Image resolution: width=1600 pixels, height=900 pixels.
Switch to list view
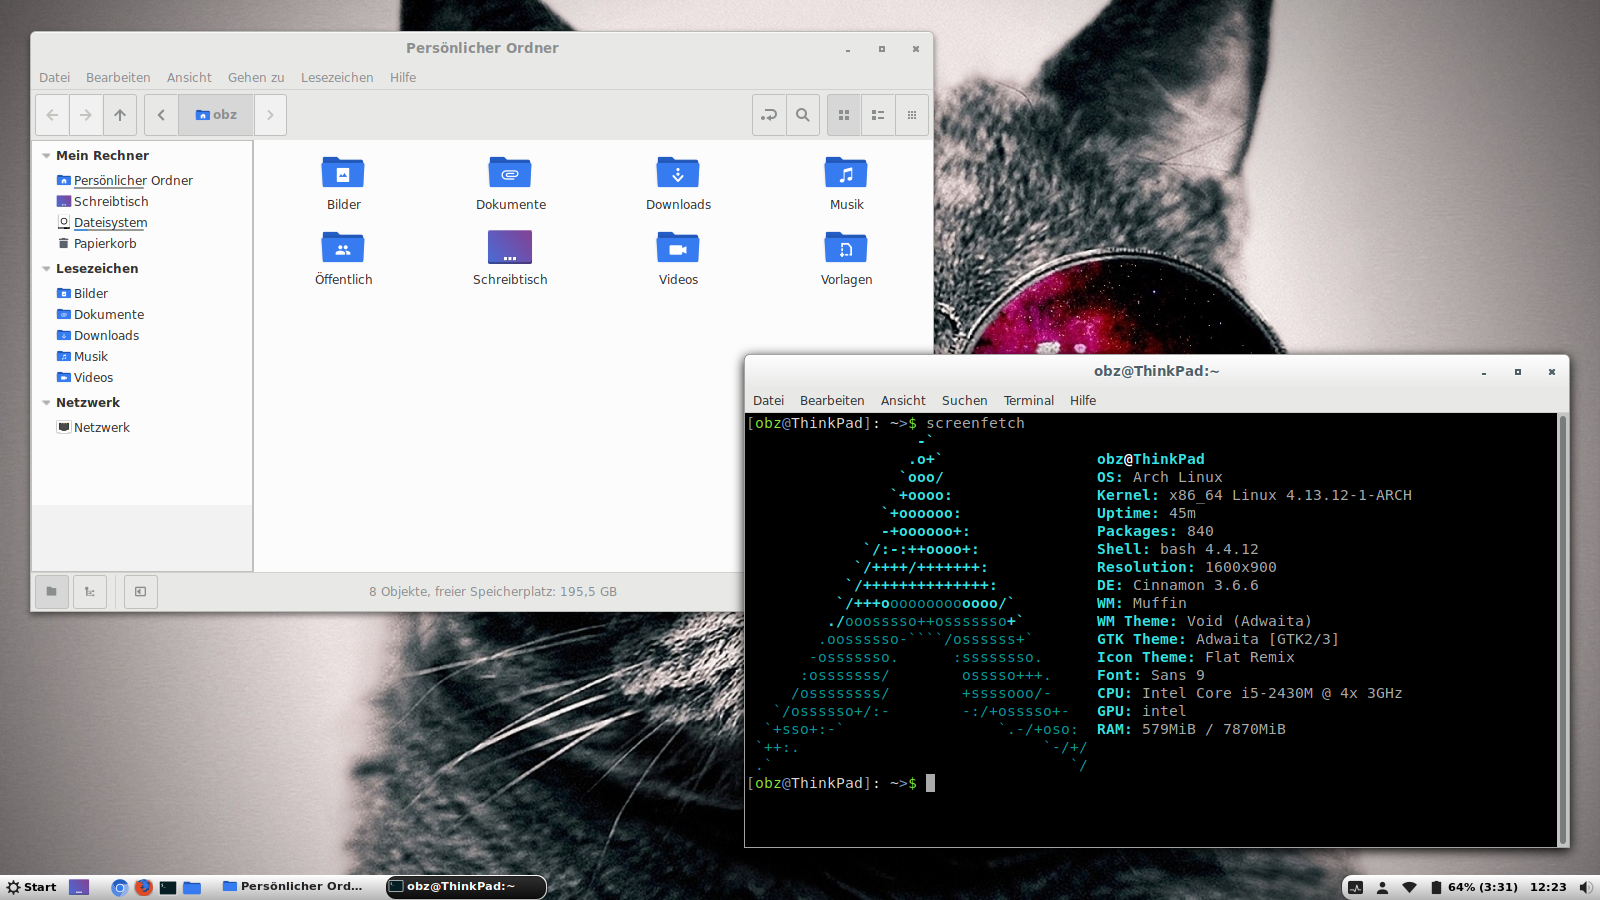click(878, 115)
